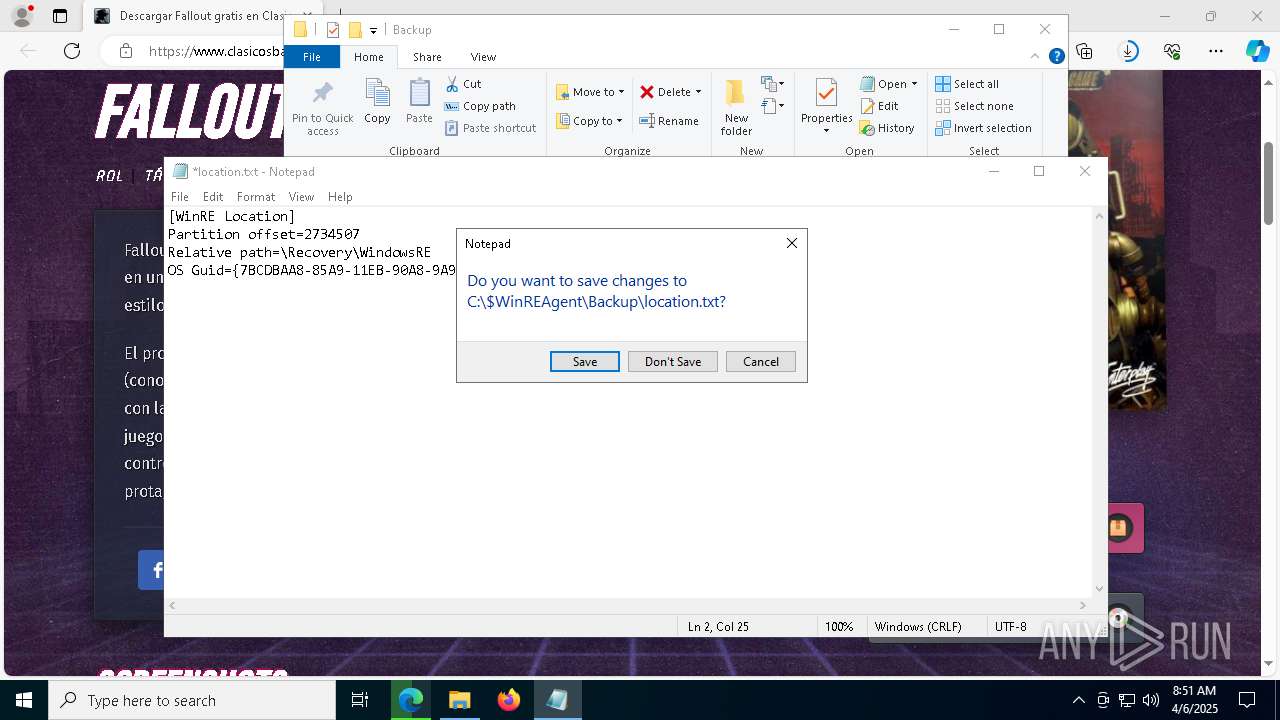Open the Notepad Help menu
The image size is (1280, 720).
(x=340, y=197)
